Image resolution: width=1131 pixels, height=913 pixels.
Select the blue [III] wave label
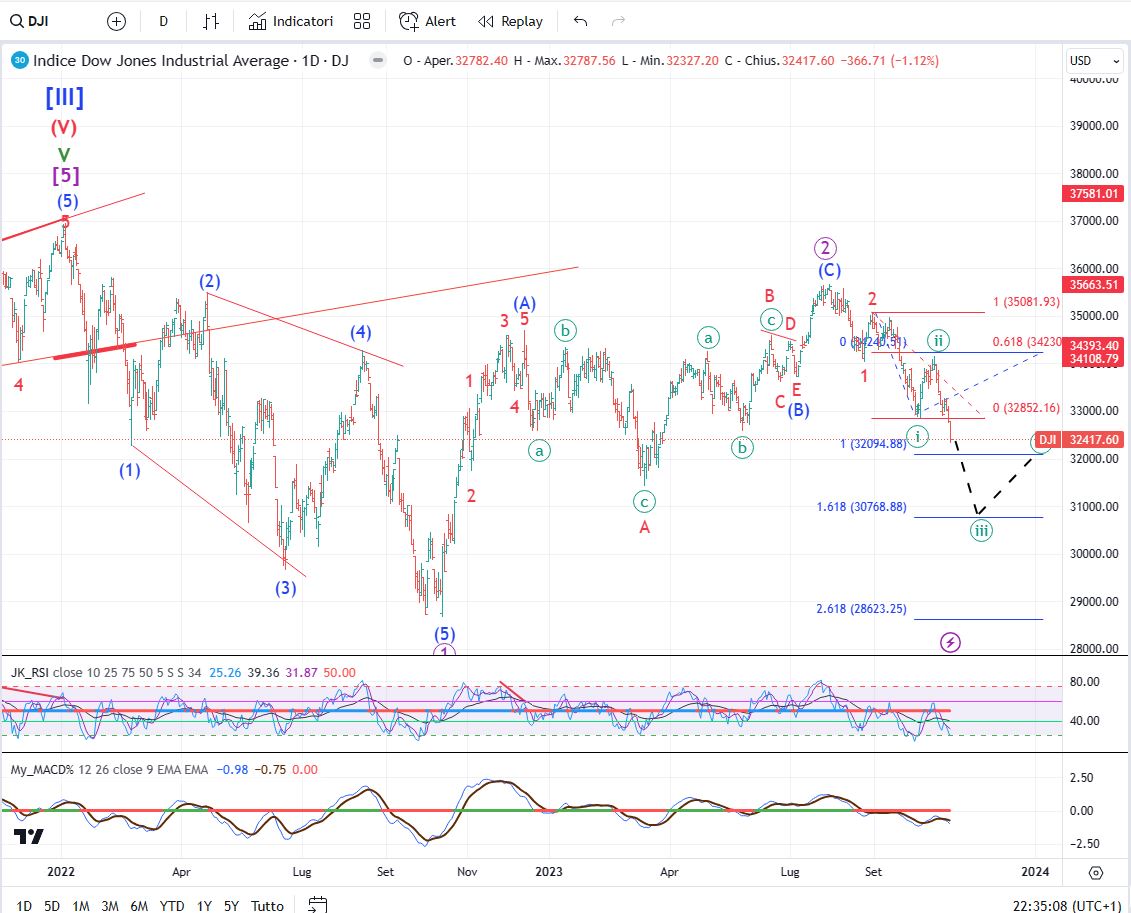64,97
